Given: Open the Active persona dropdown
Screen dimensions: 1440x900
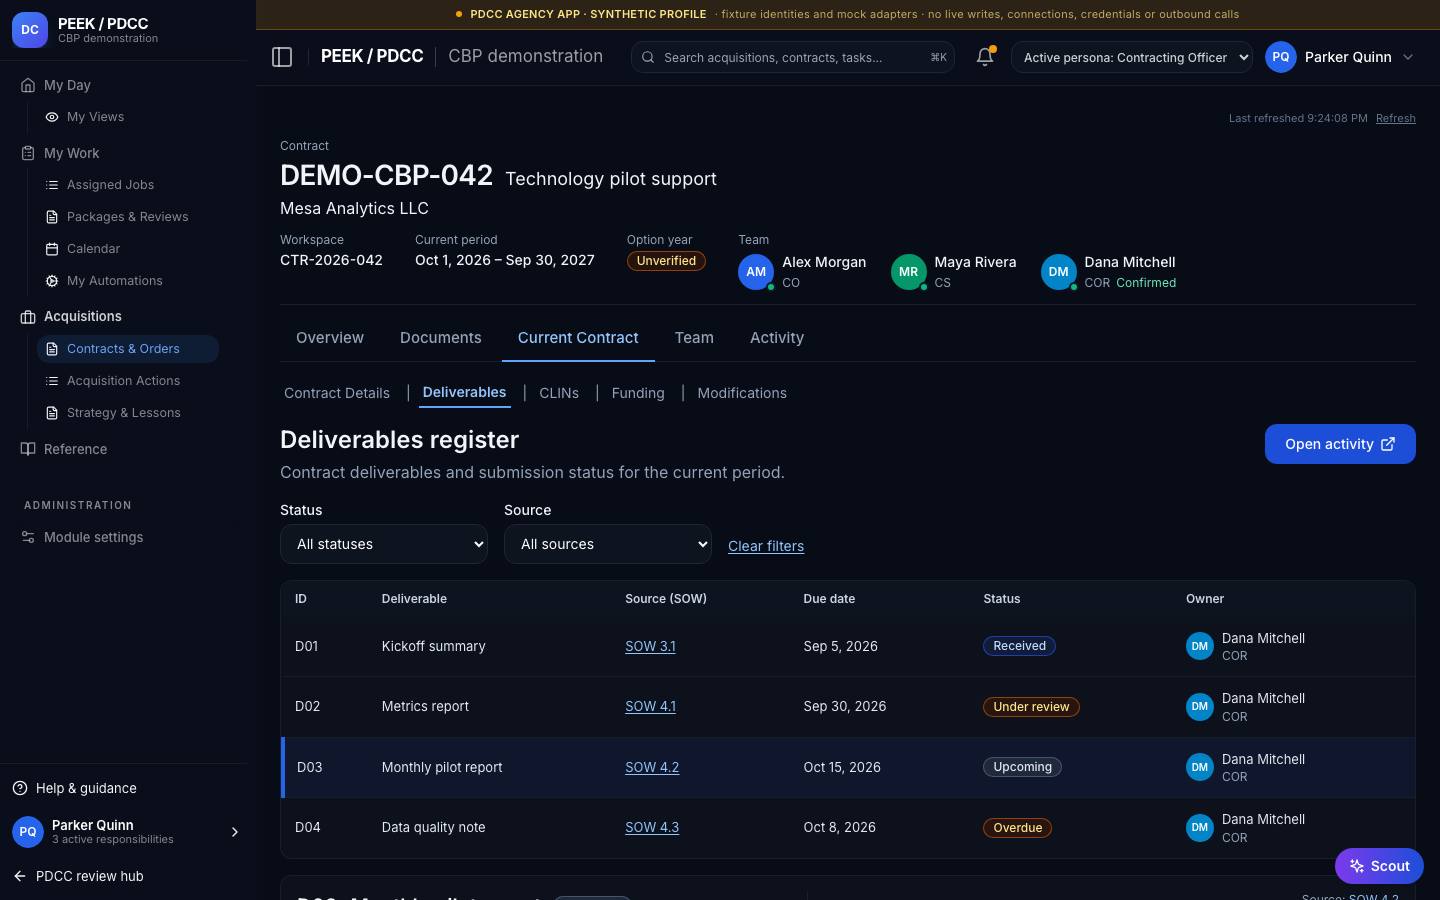Looking at the screenshot, I should tap(1132, 57).
